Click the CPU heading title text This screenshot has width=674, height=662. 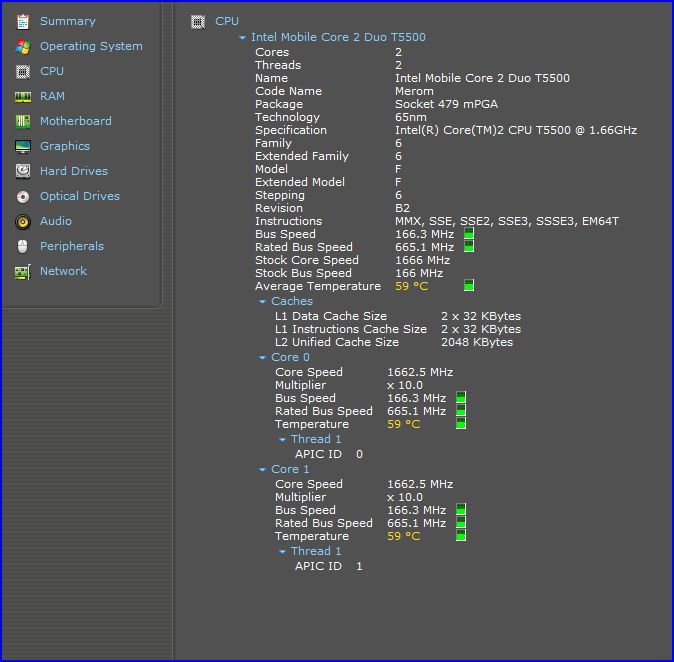click(x=227, y=21)
